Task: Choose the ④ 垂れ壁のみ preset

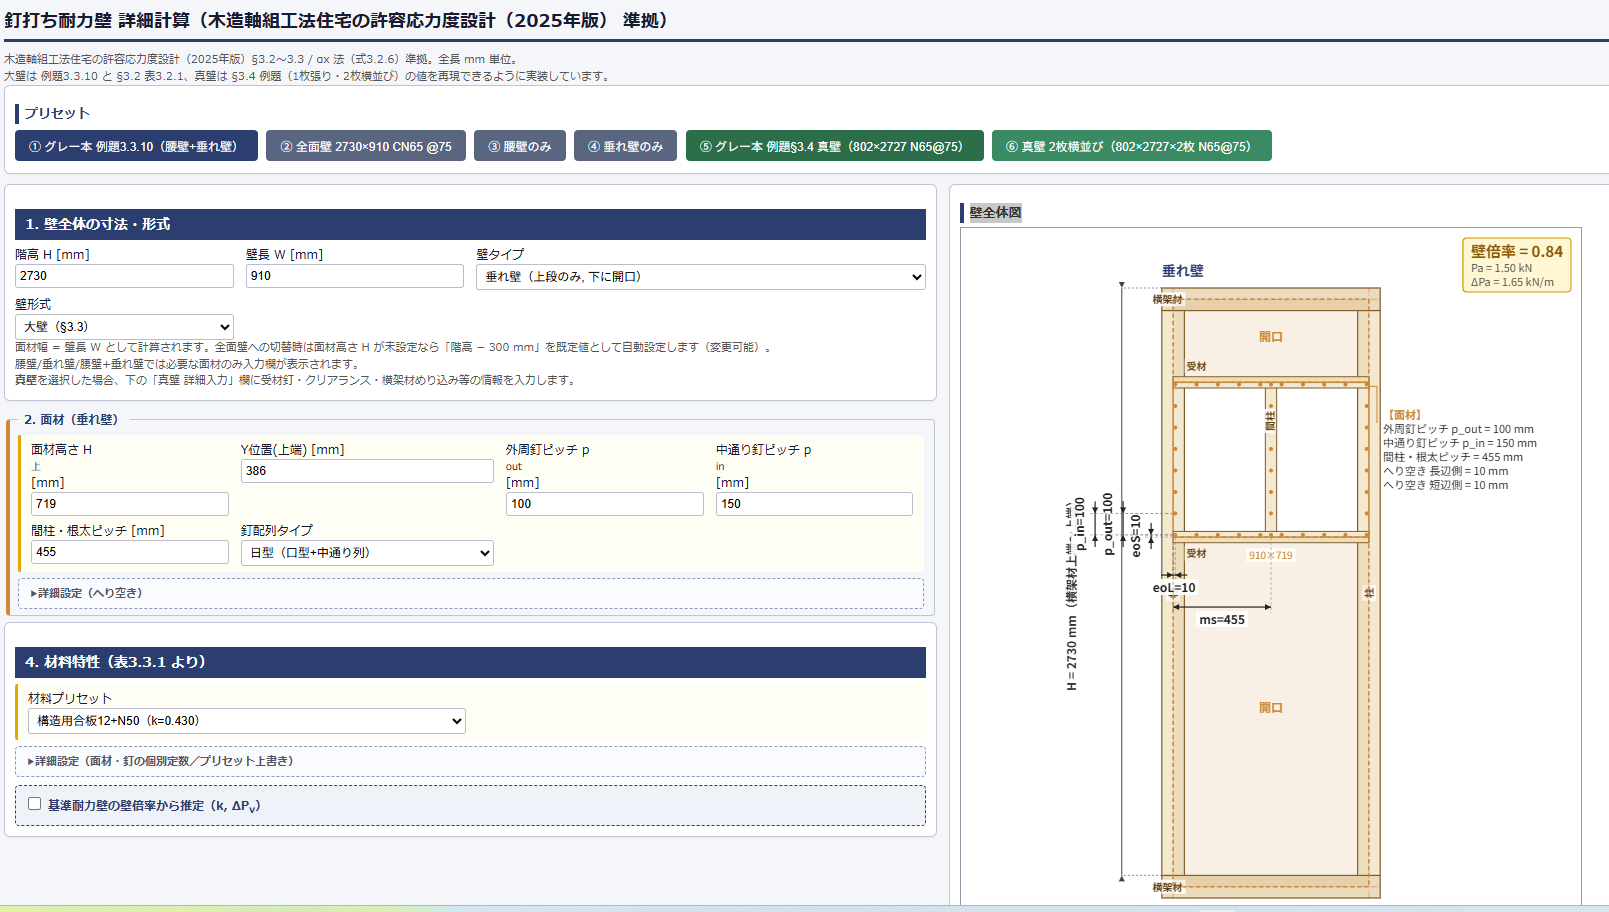Action: [x=626, y=146]
